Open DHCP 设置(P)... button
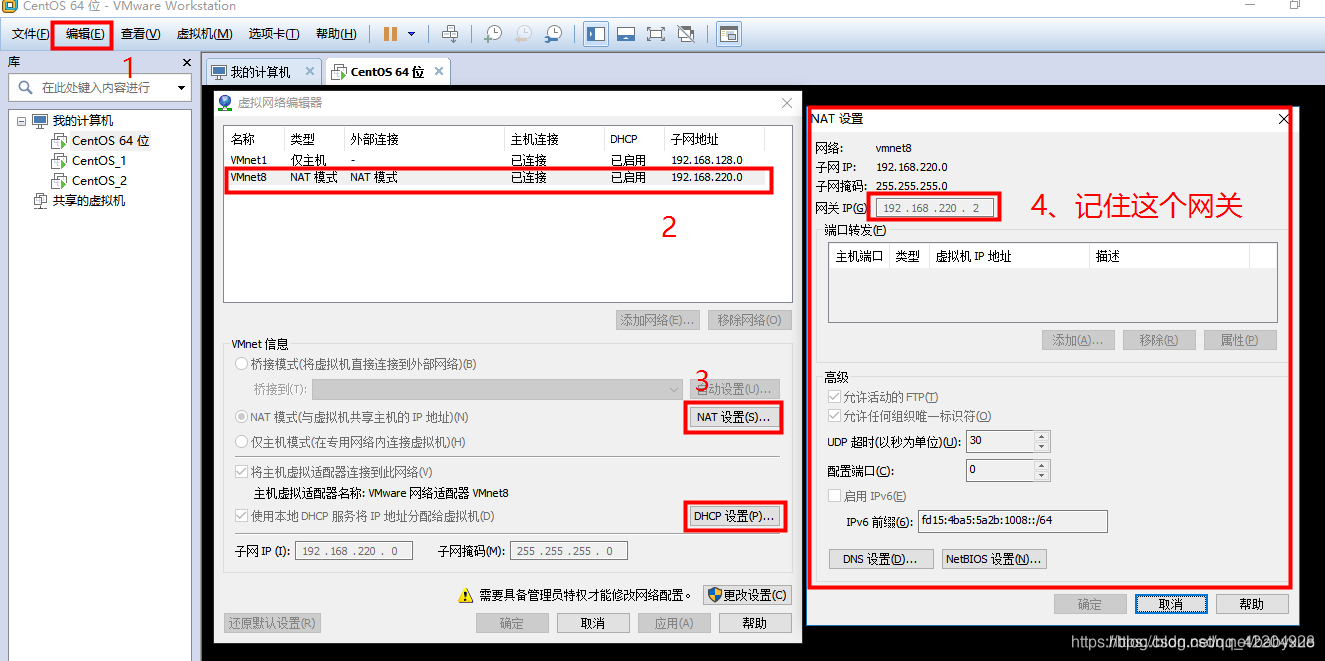The image size is (1325, 661). point(734,516)
